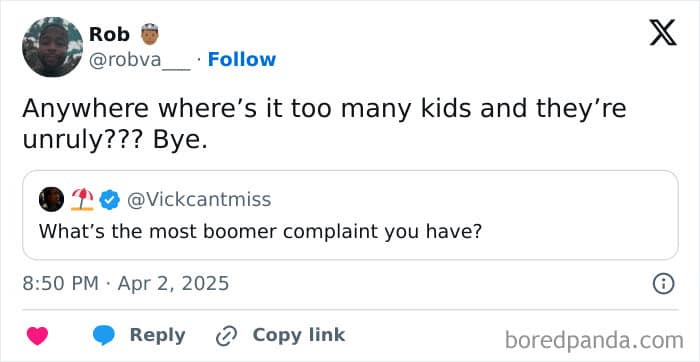Click the boredpanda.com watermark
Screen dimensions: 700x362
tap(594, 341)
